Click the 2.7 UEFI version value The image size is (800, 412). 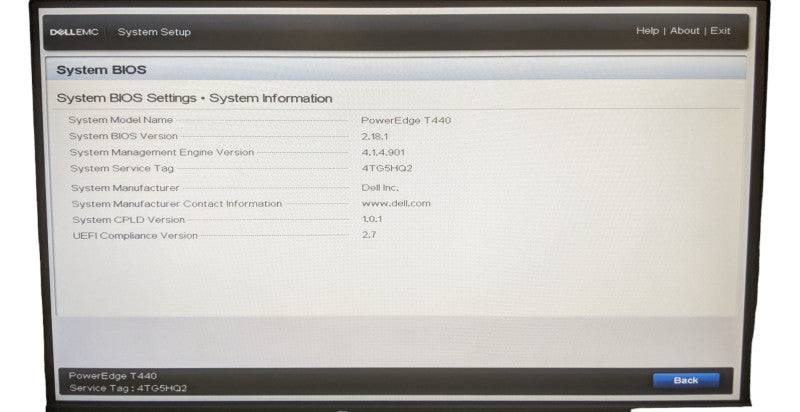pyautogui.click(x=369, y=235)
